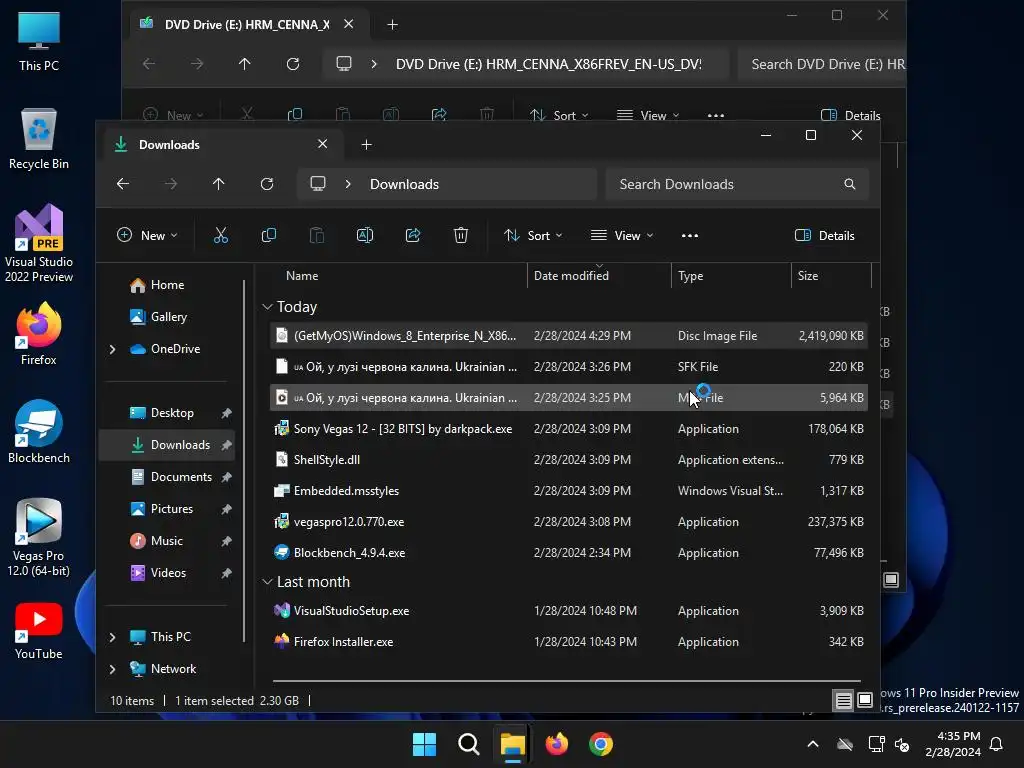Click the Delete trash icon in Downloads toolbar

click(461, 236)
